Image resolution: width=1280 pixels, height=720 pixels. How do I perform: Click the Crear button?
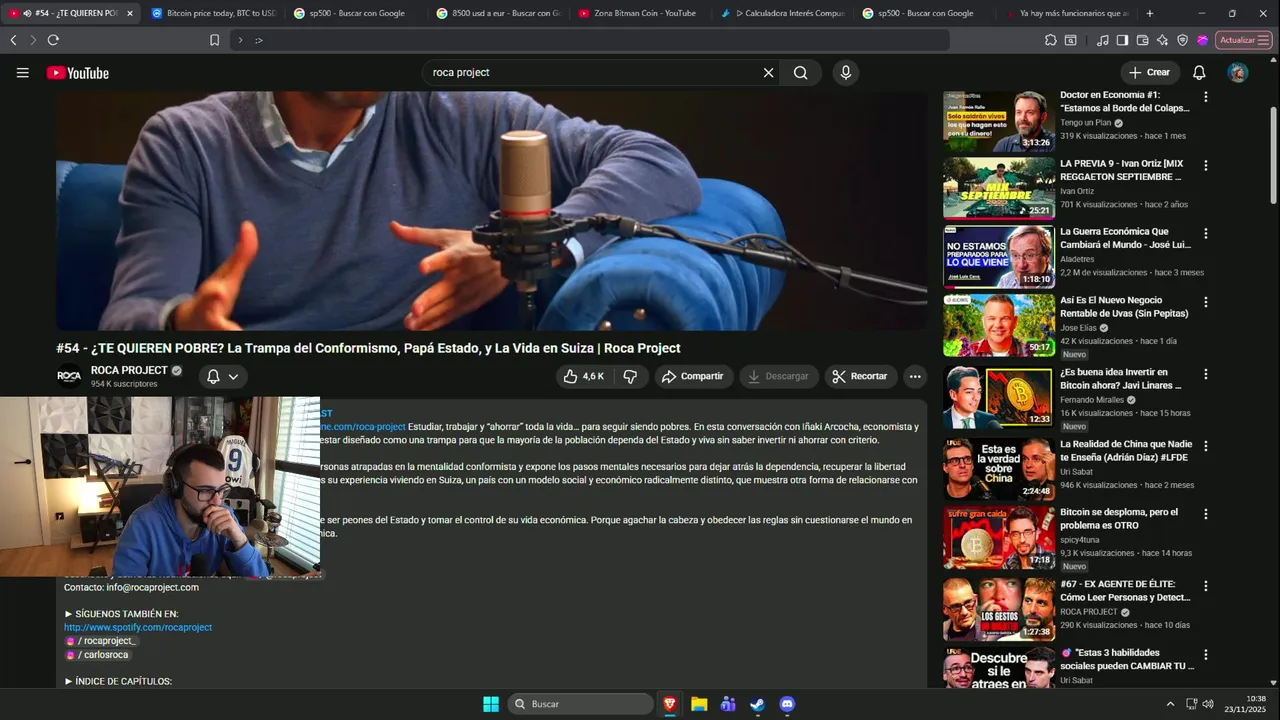(1150, 72)
